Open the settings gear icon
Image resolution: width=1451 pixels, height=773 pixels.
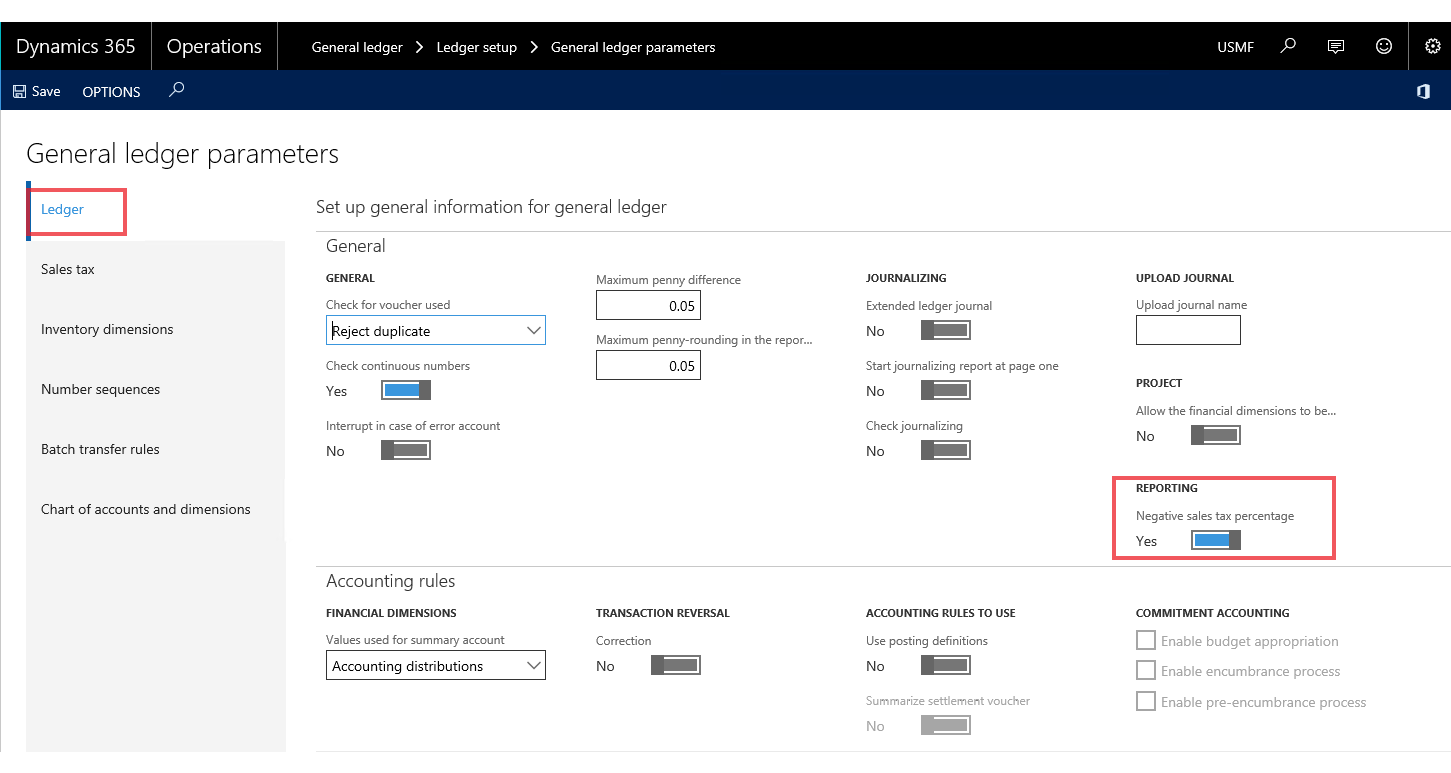pyautogui.click(x=1432, y=46)
